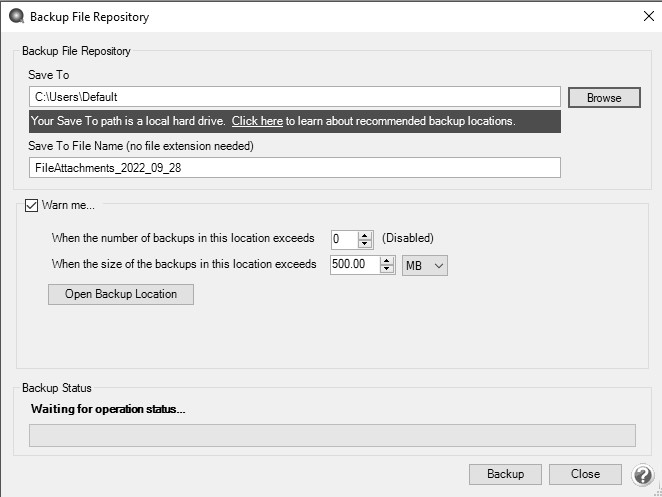Increase the backup size threshold value
Image resolution: width=662 pixels, height=497 pixels.
tap(386, 260)
